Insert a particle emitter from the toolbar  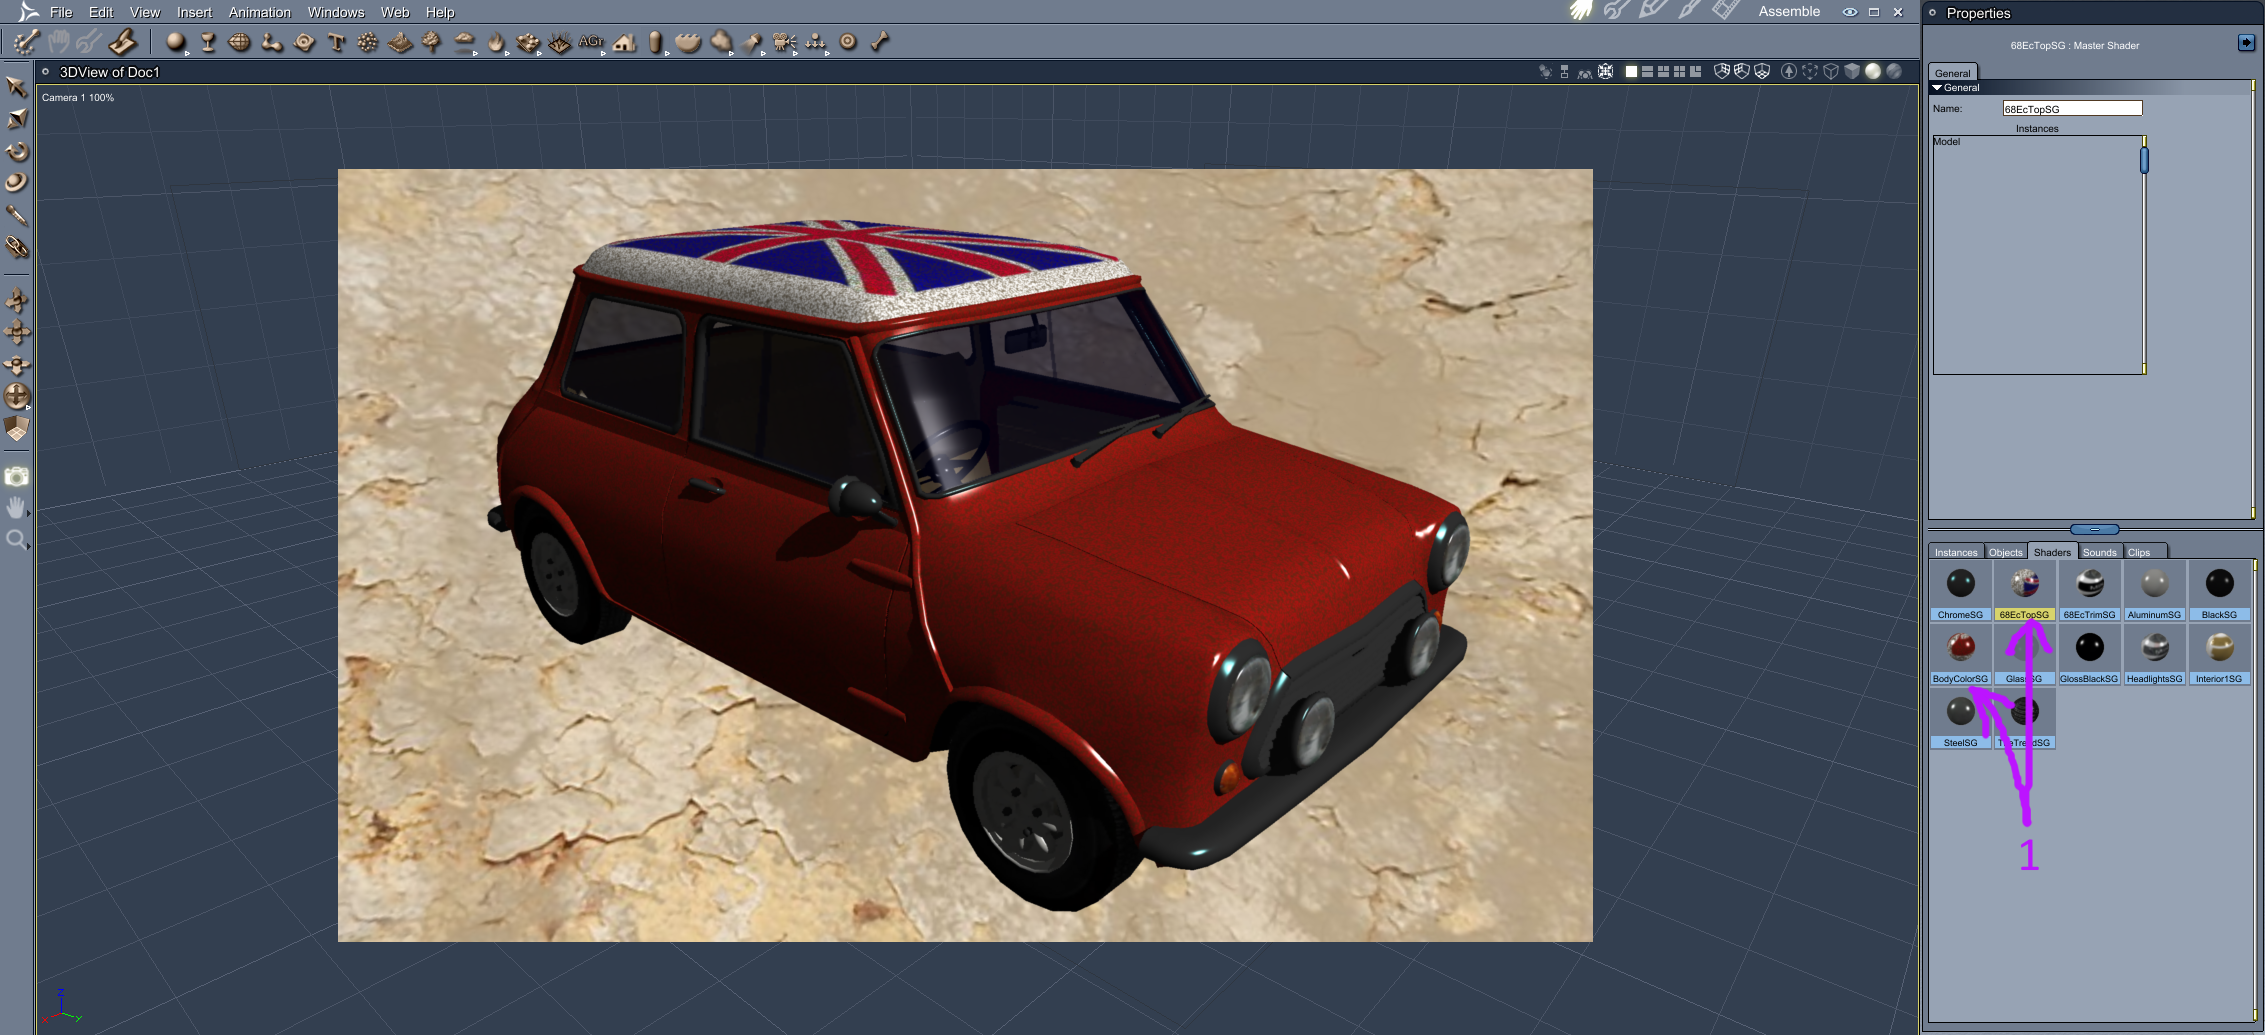click(368, 42)
